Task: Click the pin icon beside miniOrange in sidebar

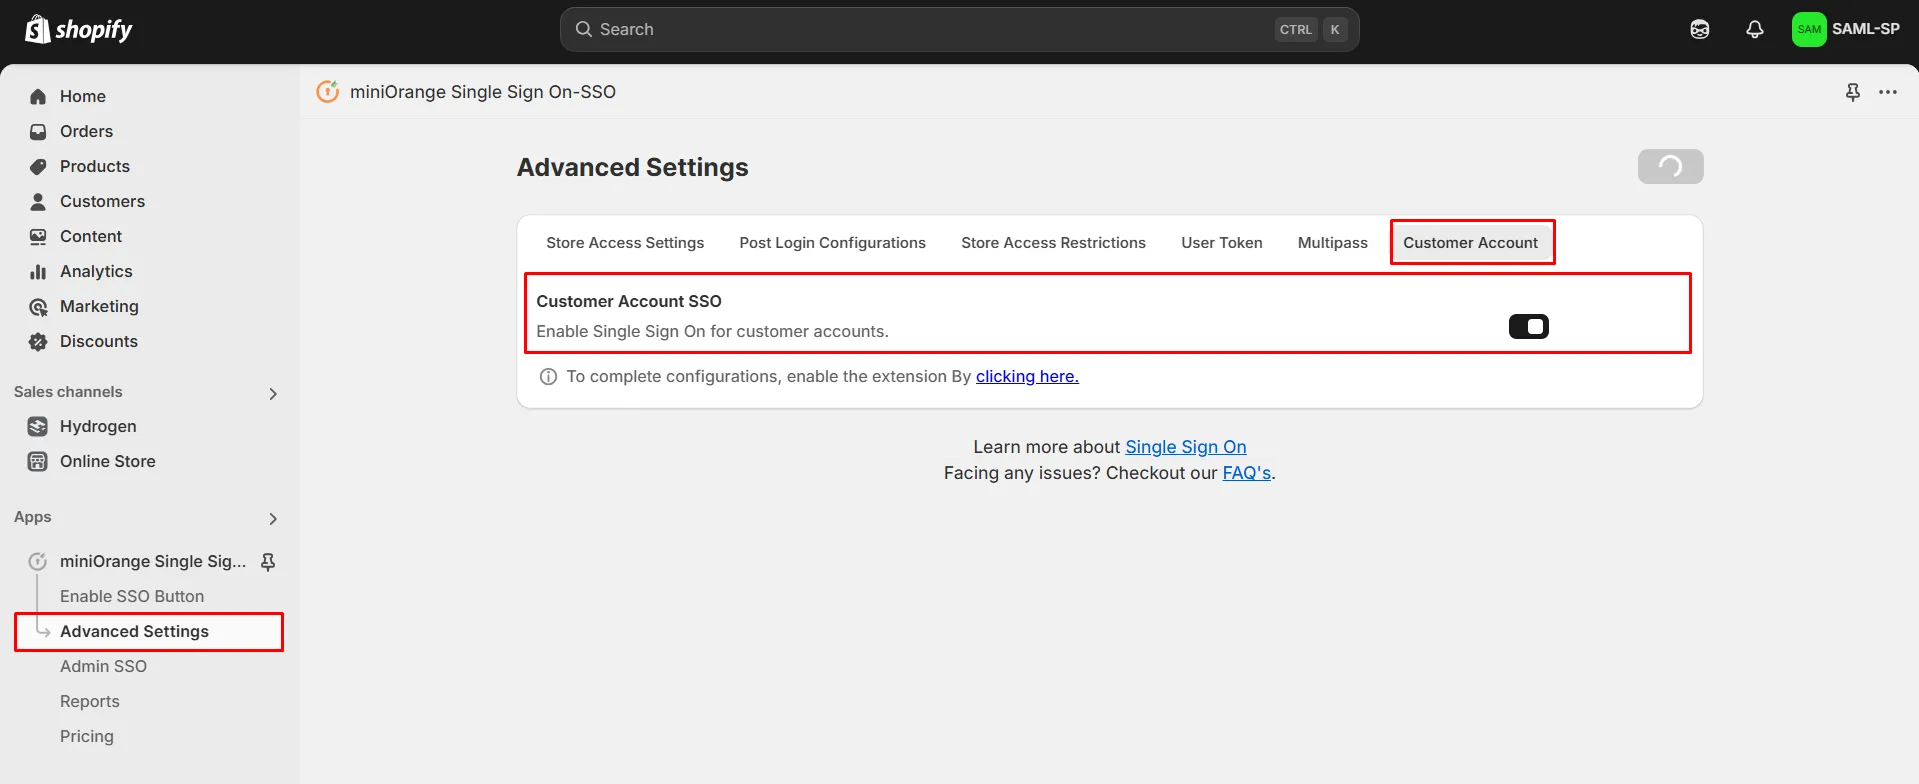Action: coord(268,562)
